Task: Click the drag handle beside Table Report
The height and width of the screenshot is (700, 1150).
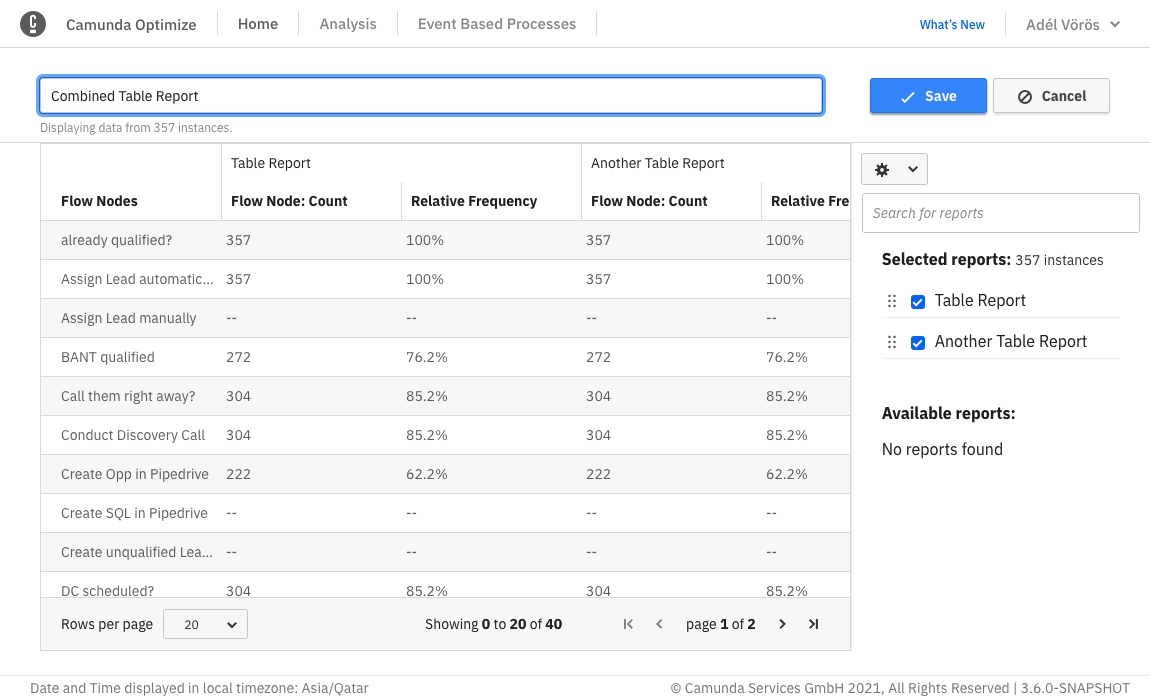Action: (x=891, y=300)
